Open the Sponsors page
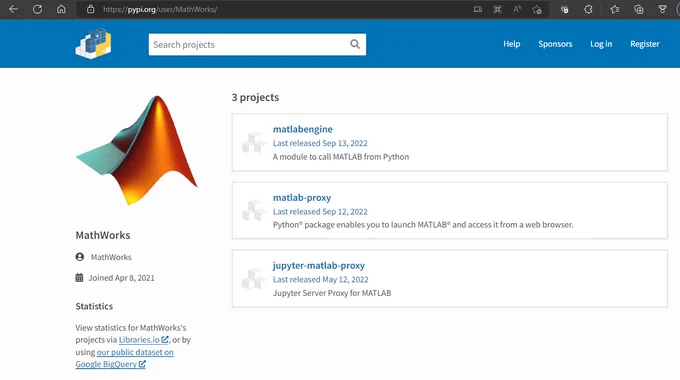Screen dimensions: 680x380 click(x=555, y=44)
